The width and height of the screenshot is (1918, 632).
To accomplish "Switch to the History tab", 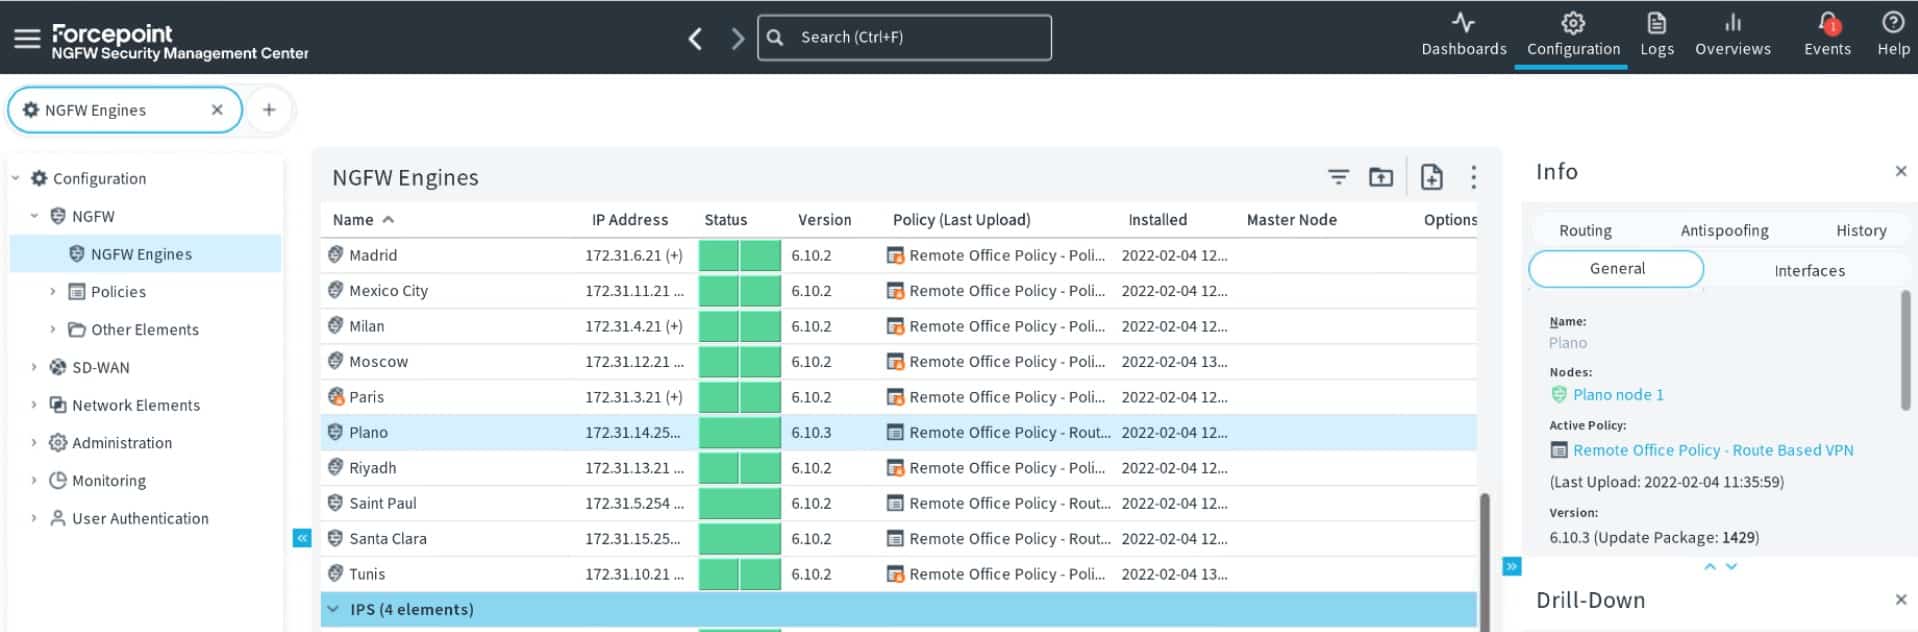I will pos(1861,231).
